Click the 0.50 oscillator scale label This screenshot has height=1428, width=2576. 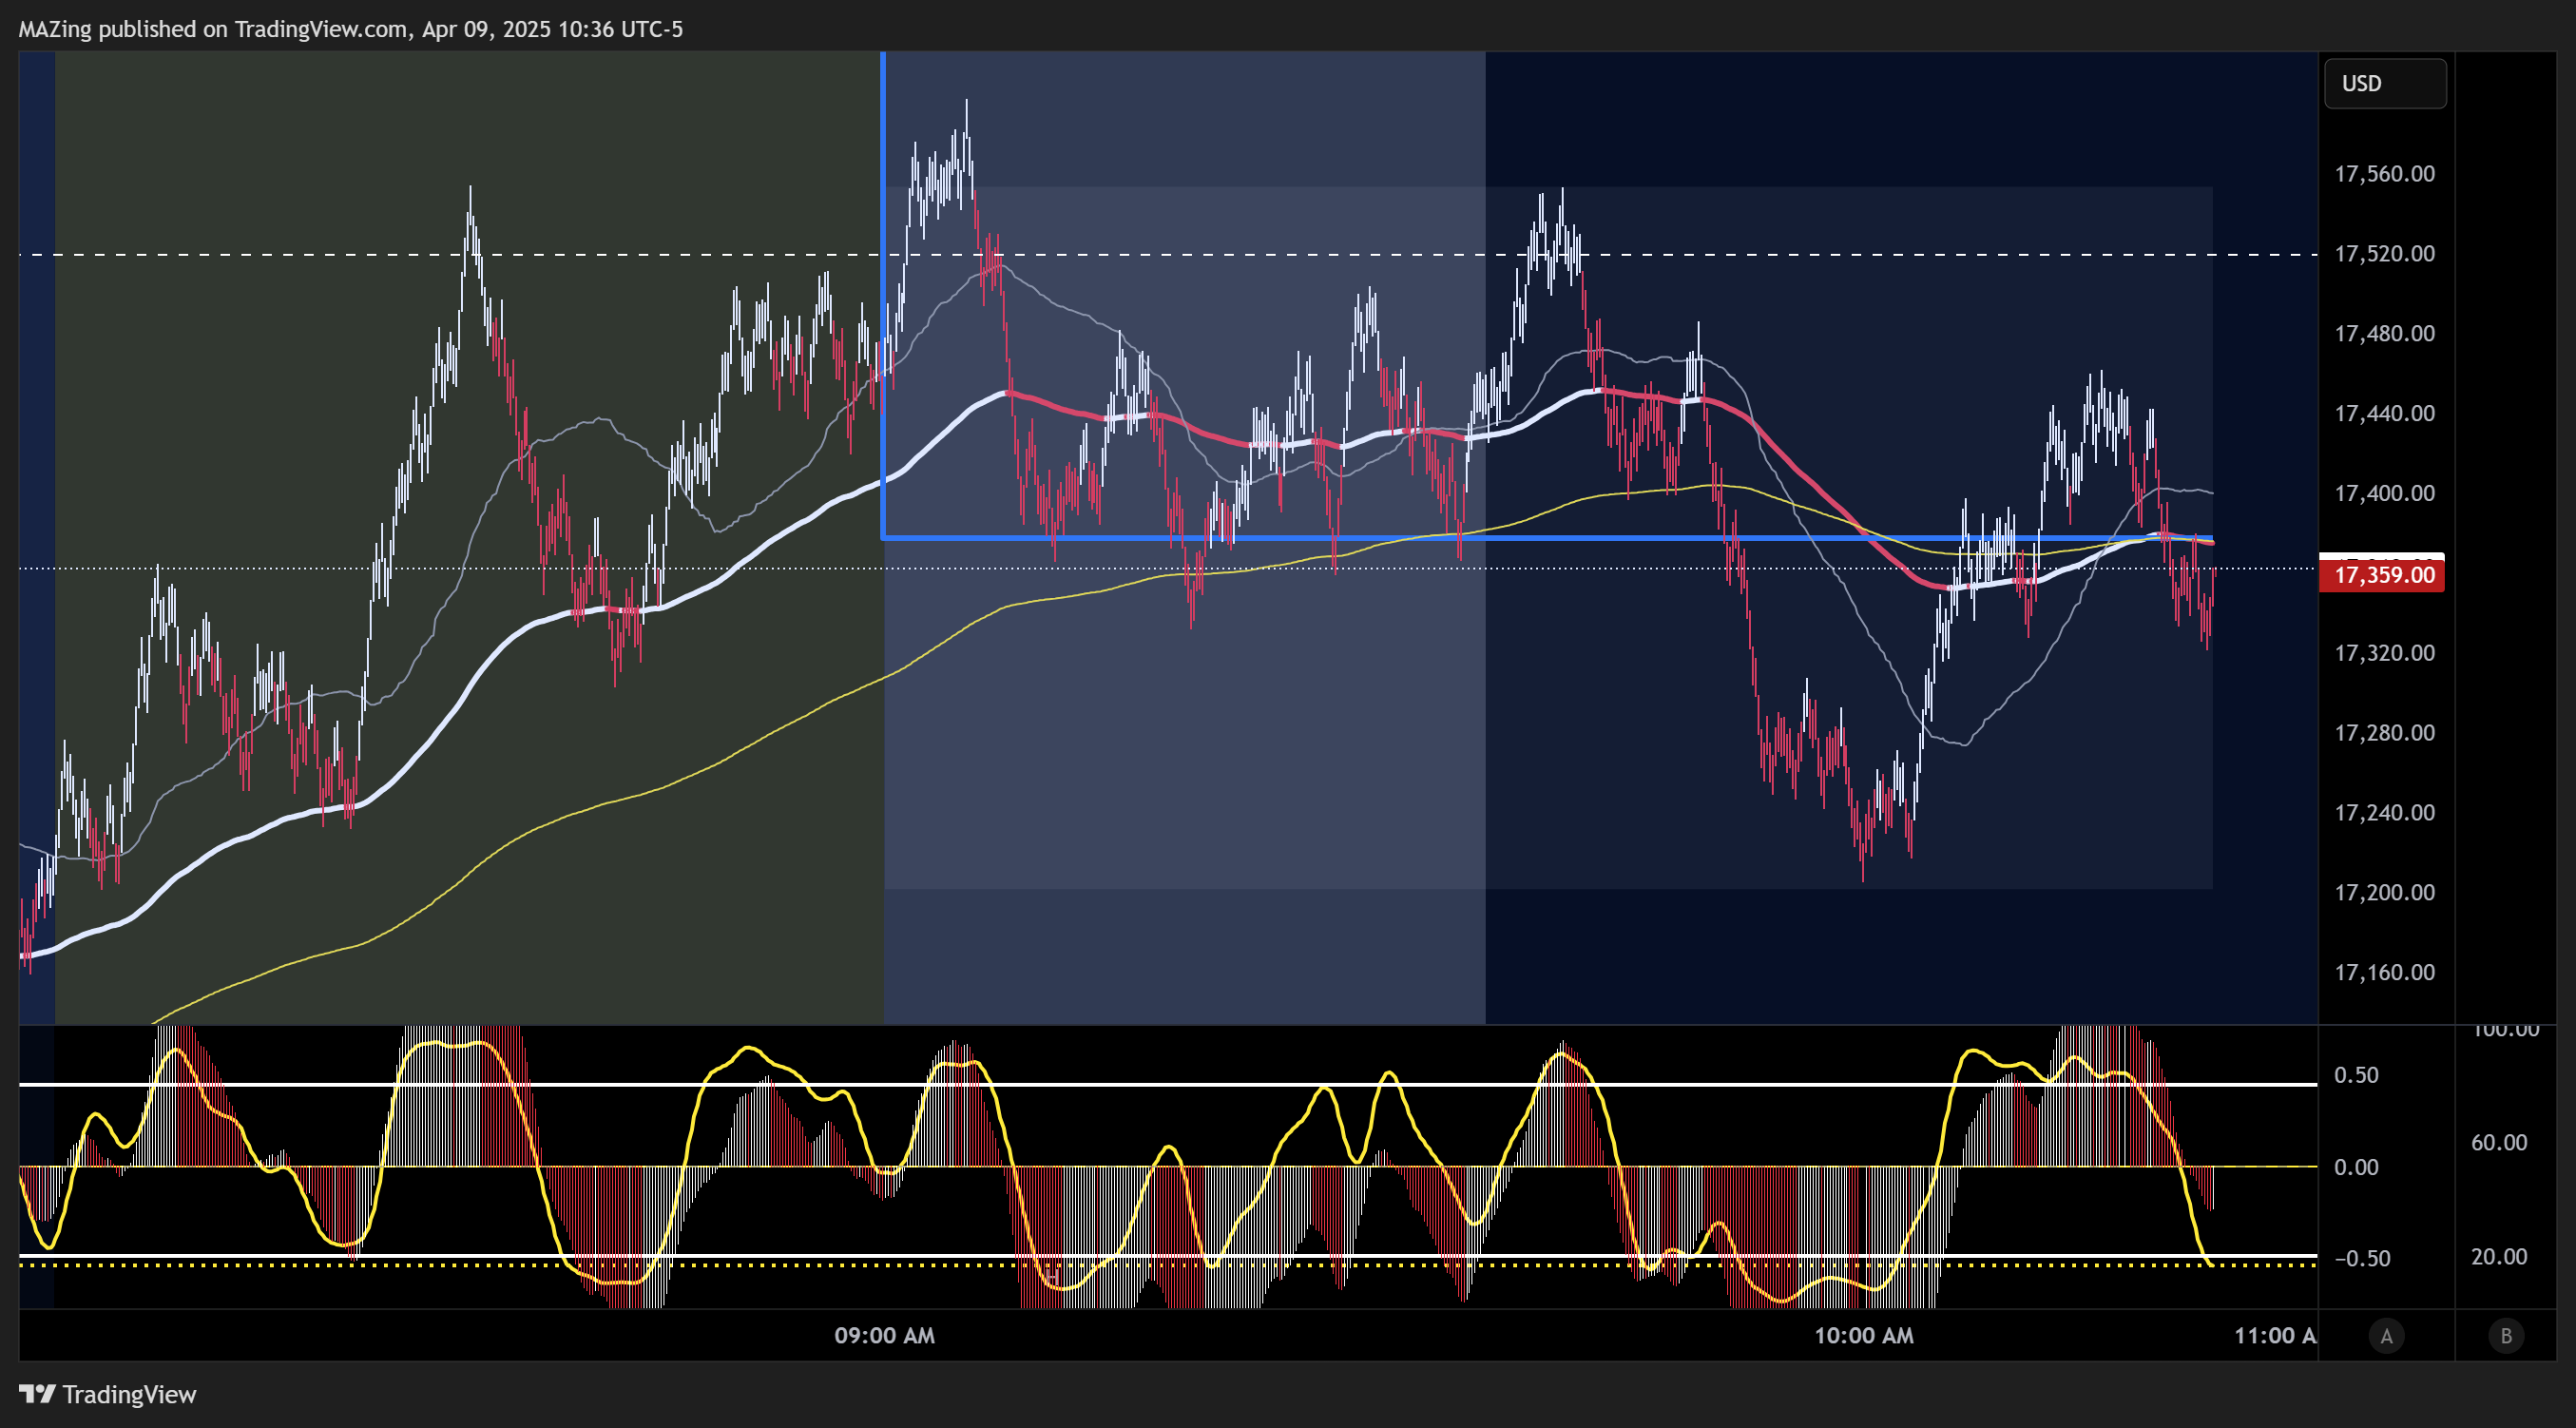[x=2356, y=1076]
